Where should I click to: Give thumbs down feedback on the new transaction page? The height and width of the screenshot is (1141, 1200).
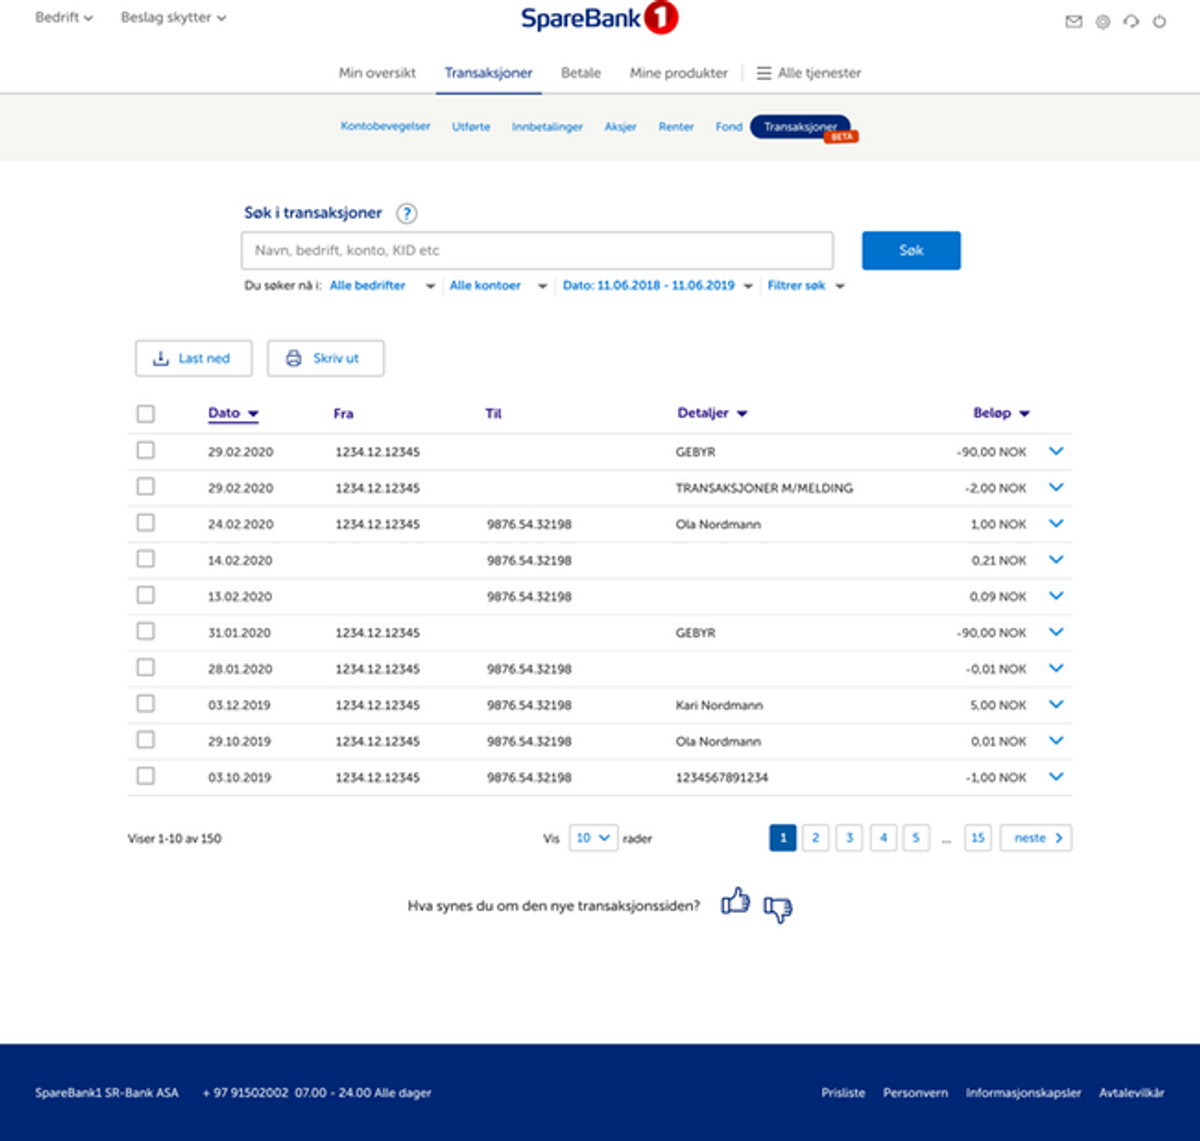(x=776, y=909)
